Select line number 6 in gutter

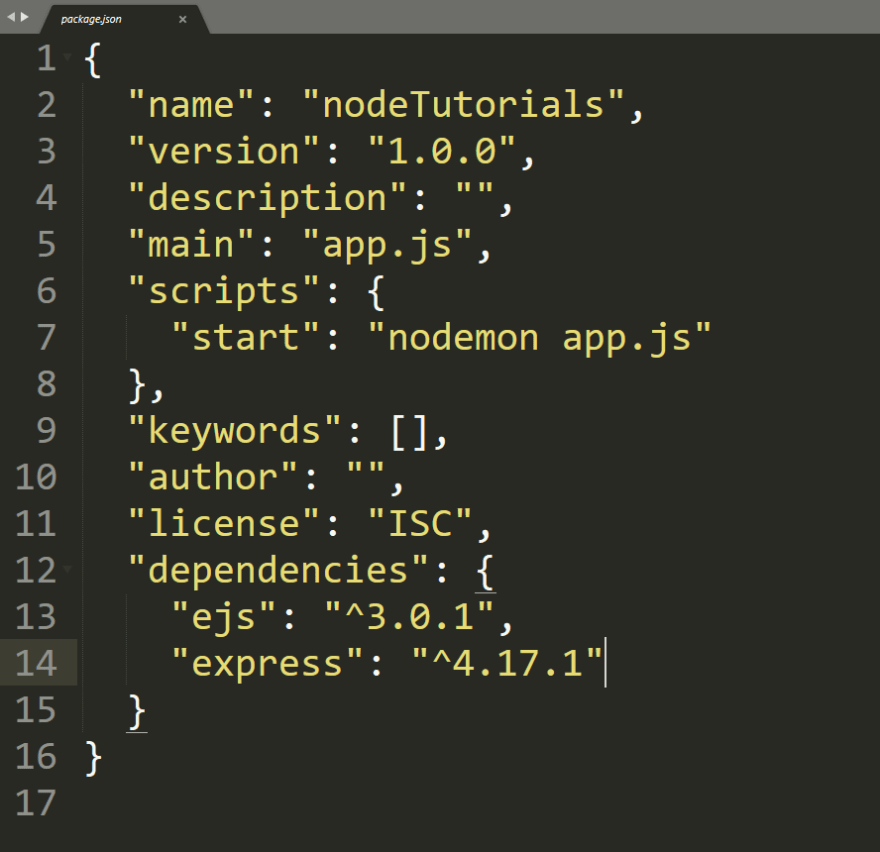tap(47, 291)
